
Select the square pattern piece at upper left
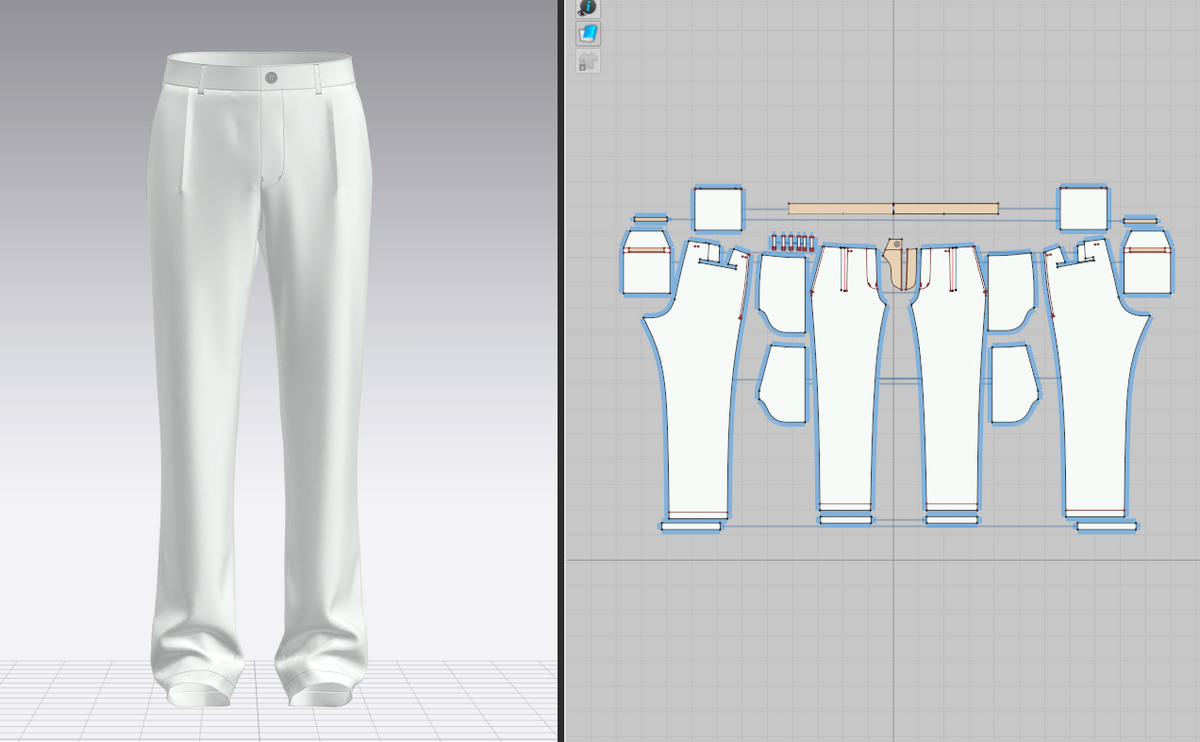point(718,210)
